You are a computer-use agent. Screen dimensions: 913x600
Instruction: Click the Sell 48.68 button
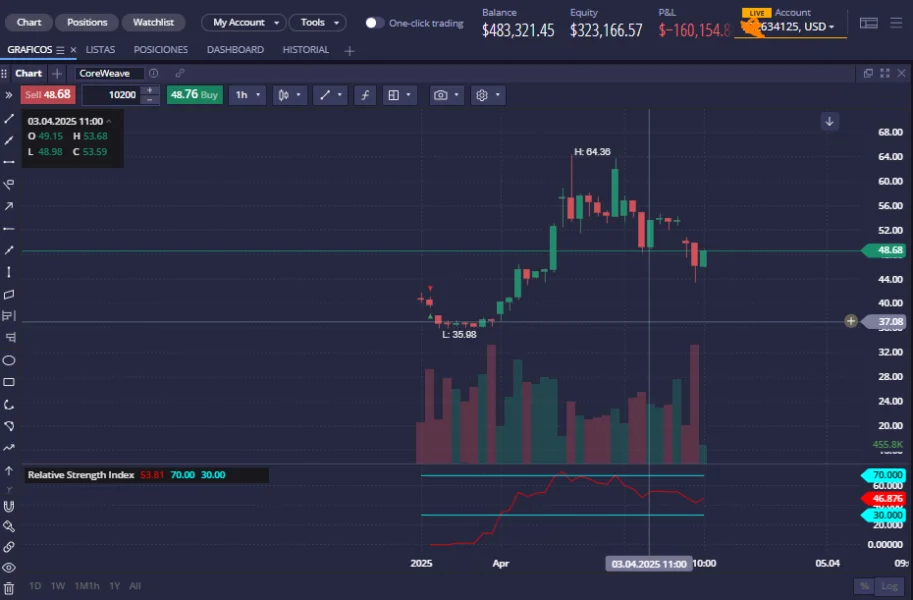tap(48, 94)
